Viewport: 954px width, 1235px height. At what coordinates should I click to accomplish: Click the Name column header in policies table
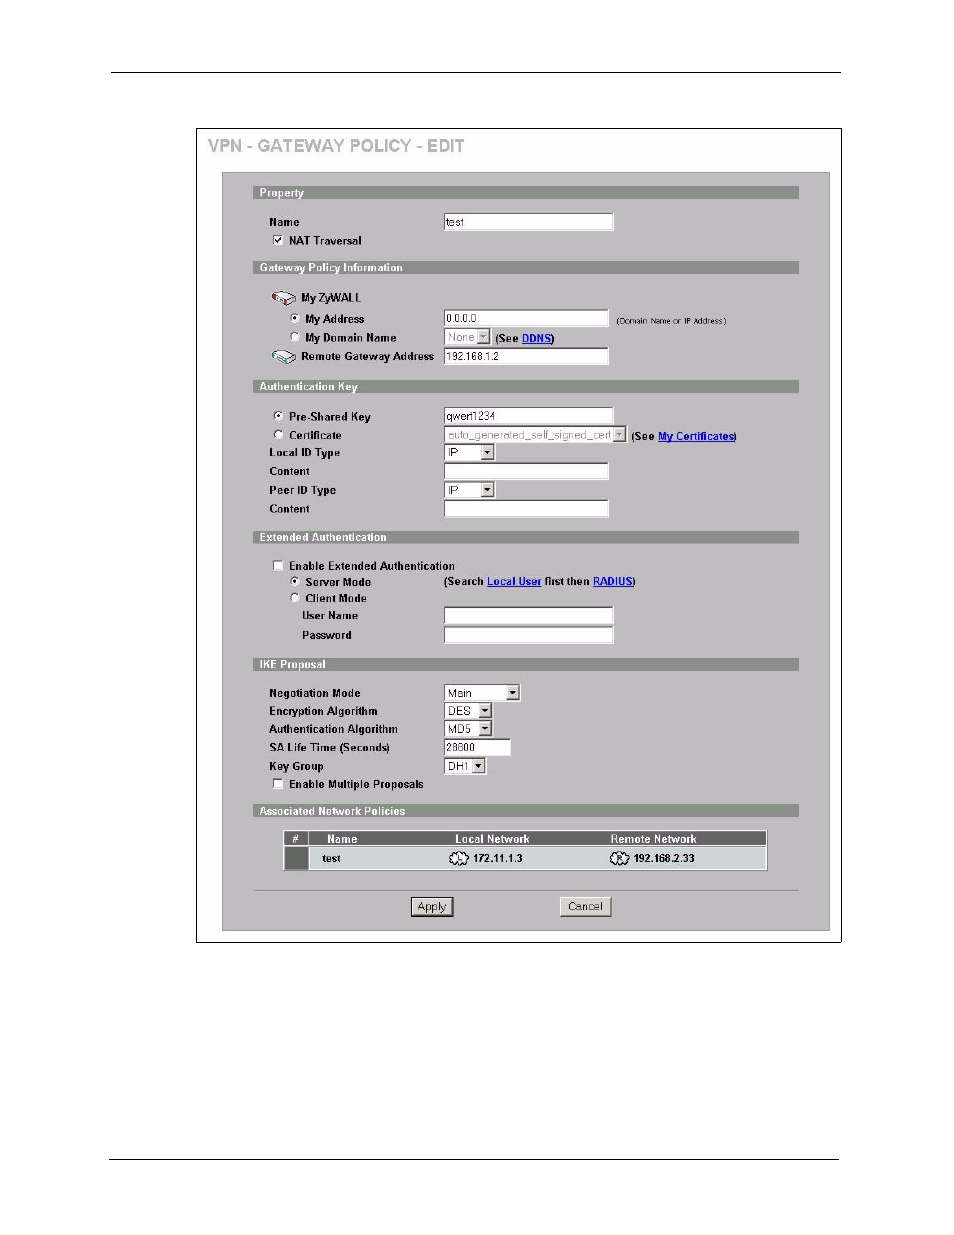tap(342, 839)
